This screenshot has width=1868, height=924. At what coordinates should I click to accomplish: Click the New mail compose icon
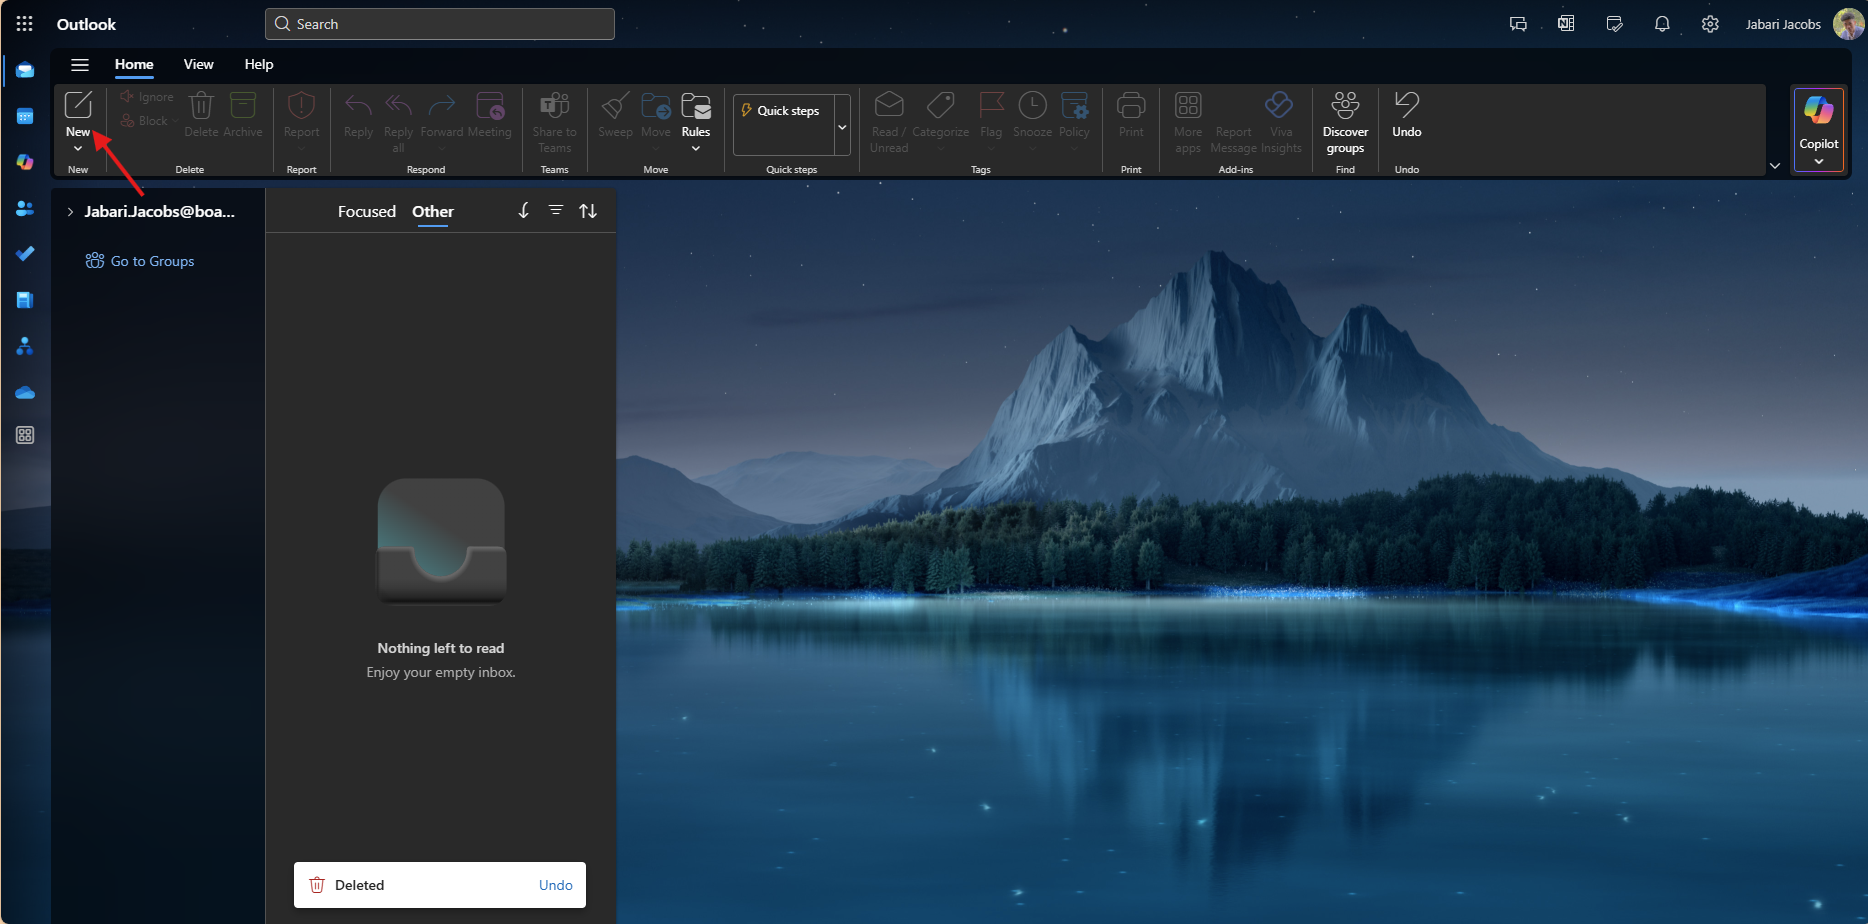click(78, 105)
